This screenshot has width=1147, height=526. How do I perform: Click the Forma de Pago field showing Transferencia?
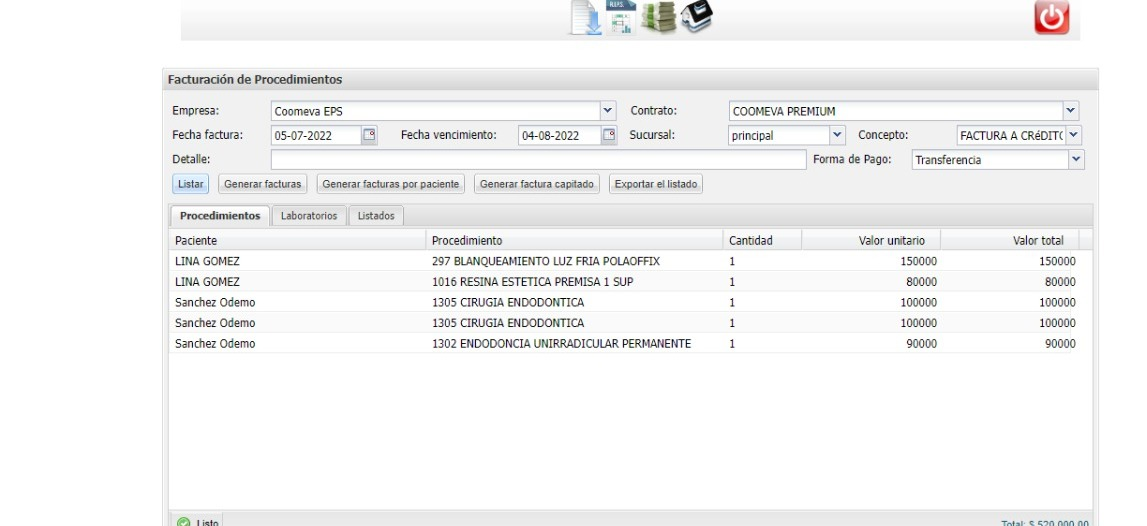(x=990, y=159)
